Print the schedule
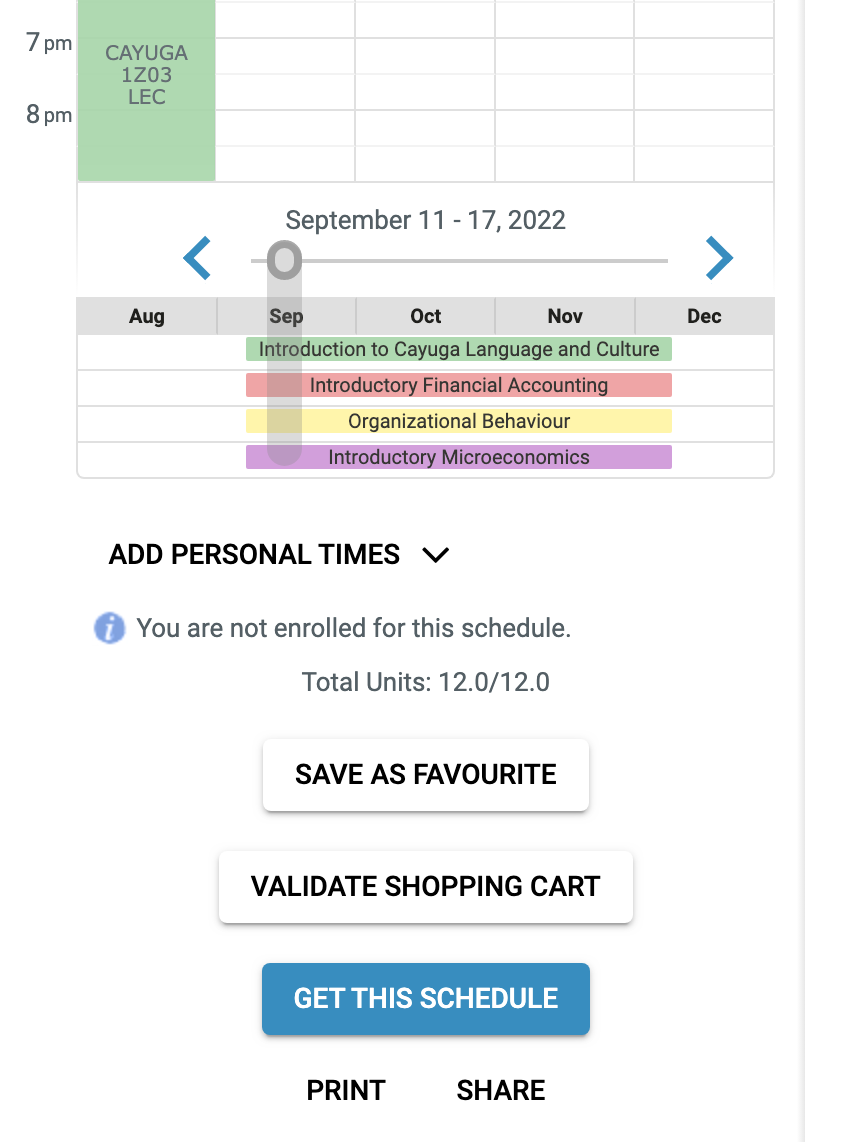The image size is (854, 1142). coord(346,1090)
